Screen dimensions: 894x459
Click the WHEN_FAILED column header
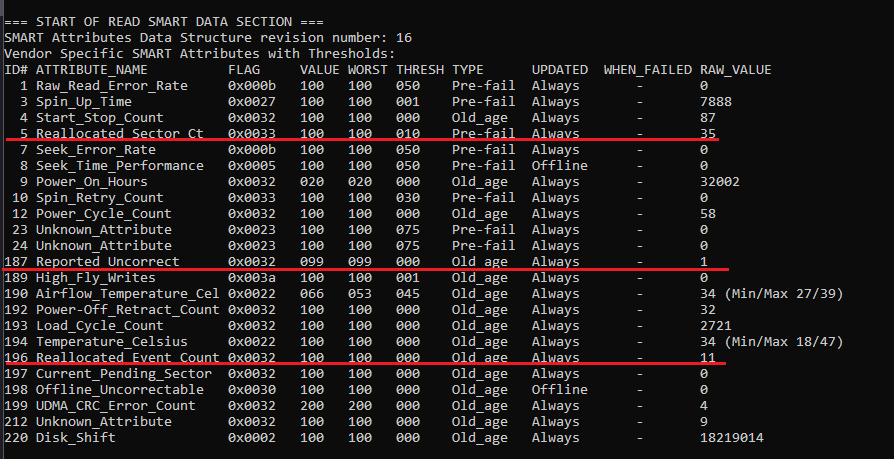coord(648,70)
